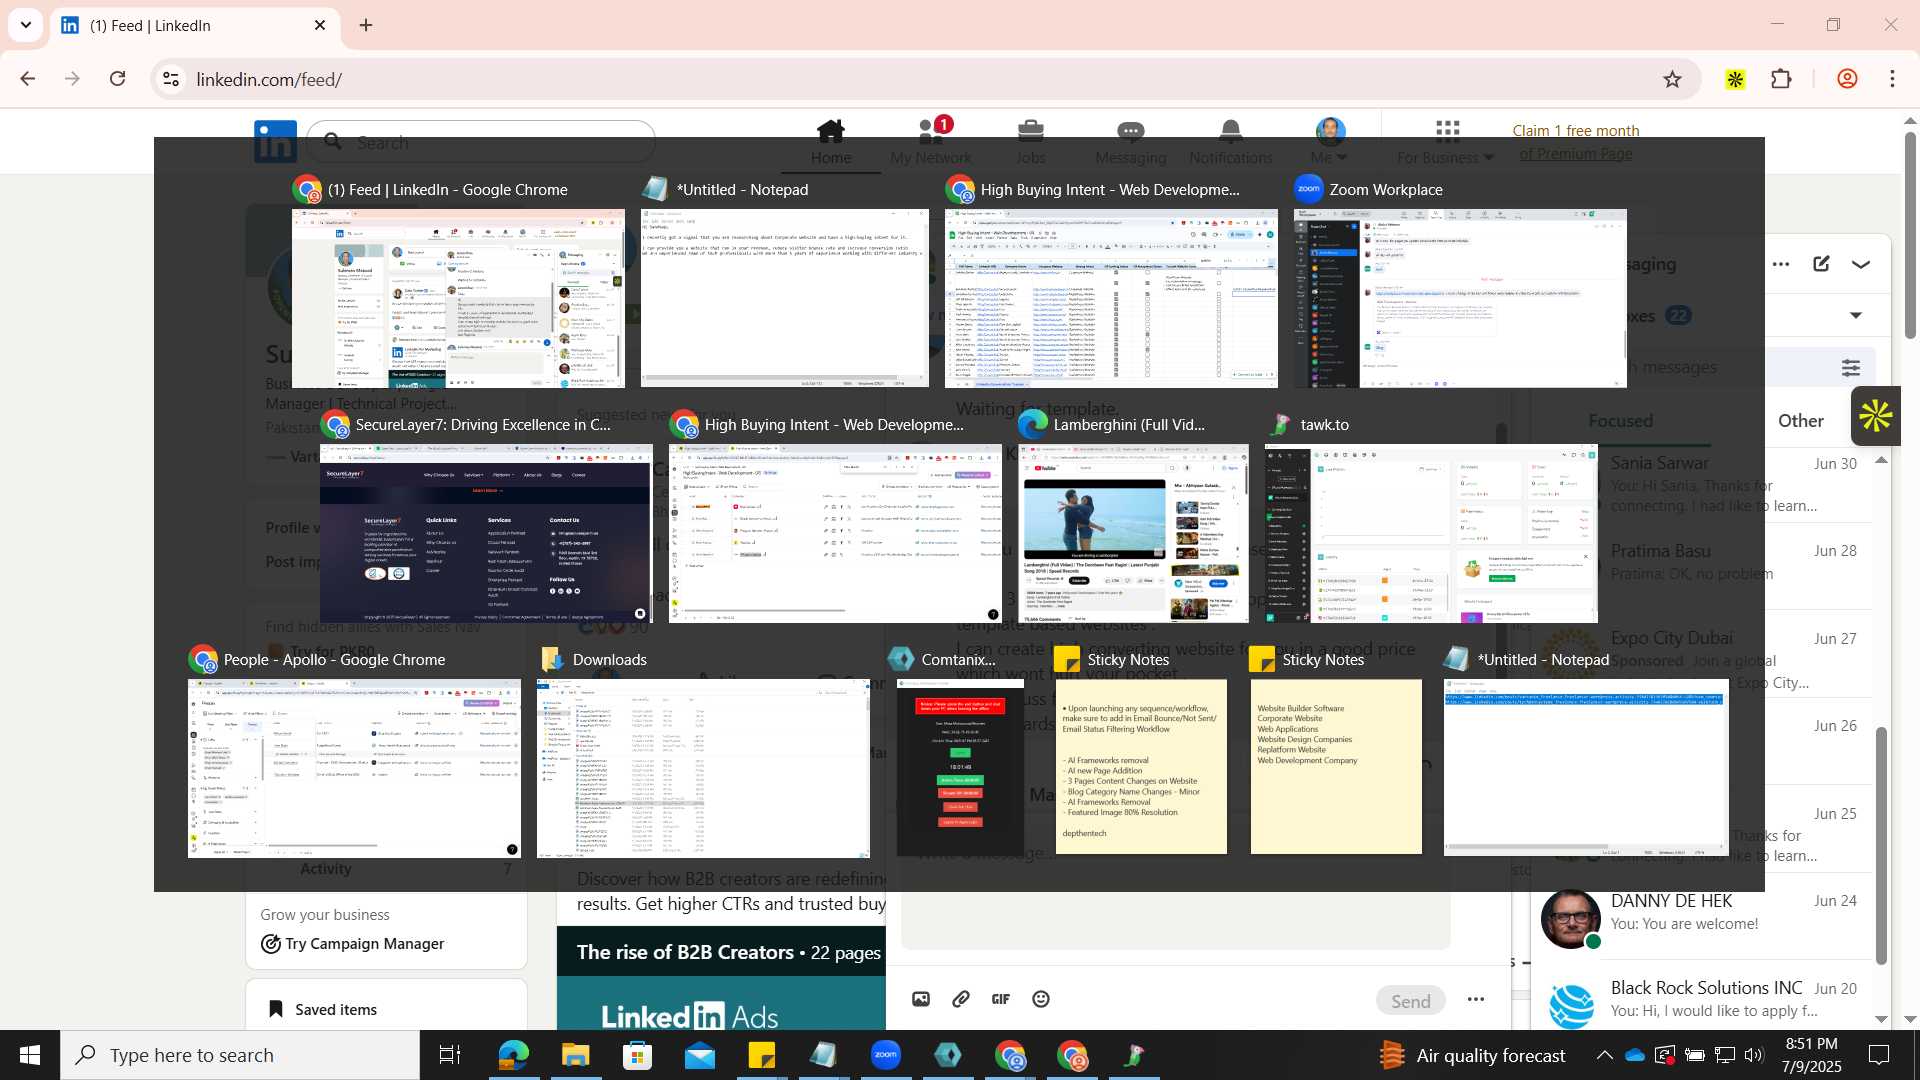Expand the Chrome tab search dropdown
1920x1080 pixels.
(x=25, y=25)
